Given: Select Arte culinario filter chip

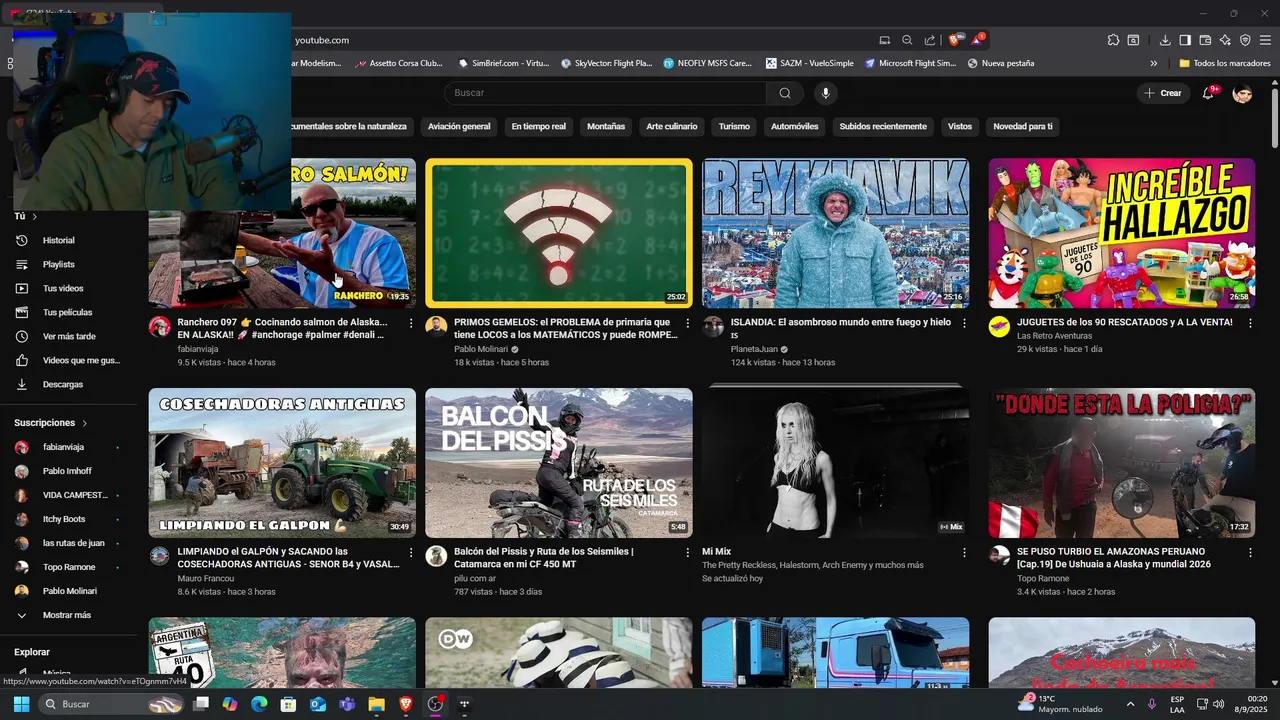Looking at the screenshot, I should [672, 127].
